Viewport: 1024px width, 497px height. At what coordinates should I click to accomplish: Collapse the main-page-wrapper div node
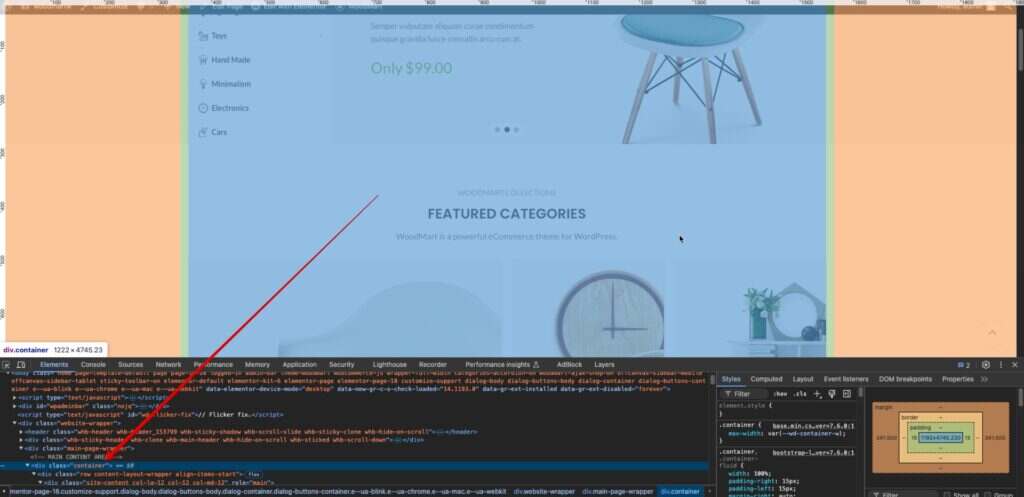coord(21,449)
